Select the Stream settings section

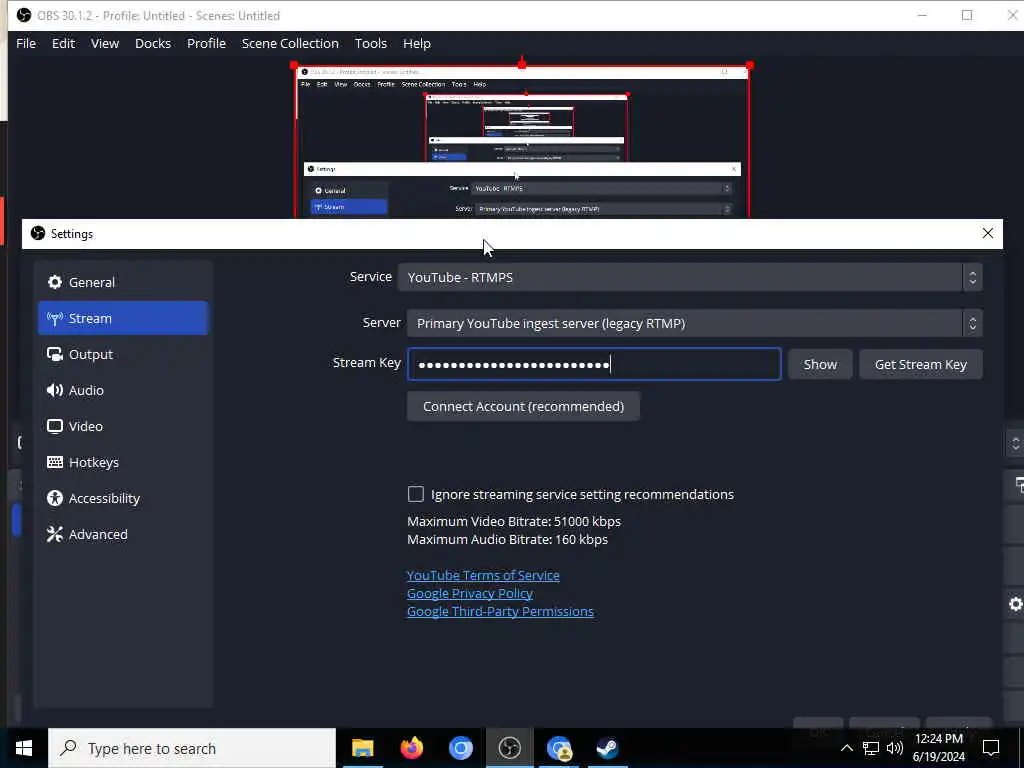click(123, 318)
